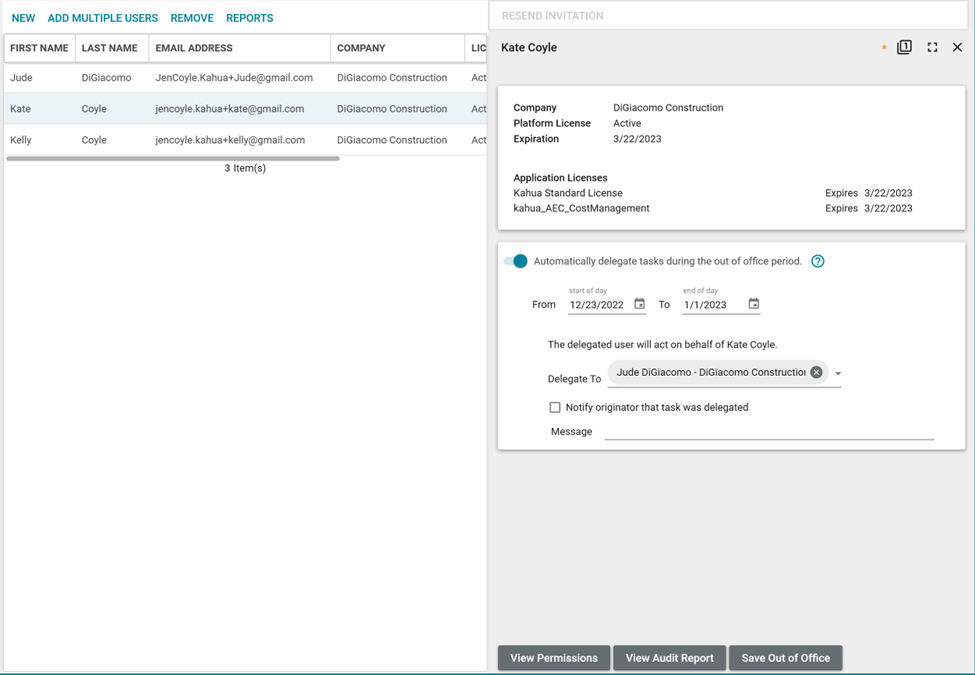Remove Jude DiGiacomo delegate chip
The image size is (975, 675).
[816, 372]
